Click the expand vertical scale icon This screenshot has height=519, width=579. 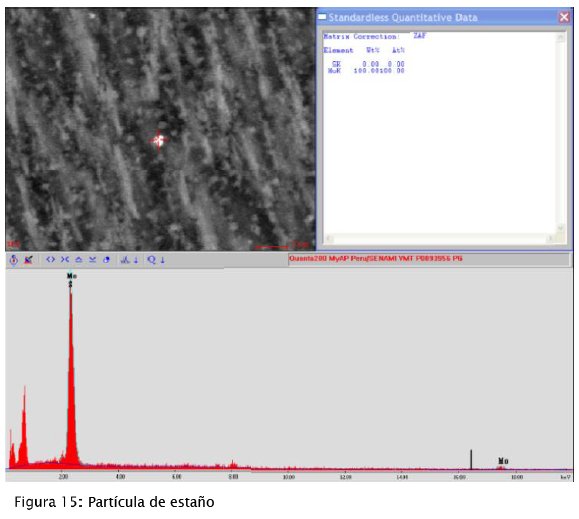point(79,260)
